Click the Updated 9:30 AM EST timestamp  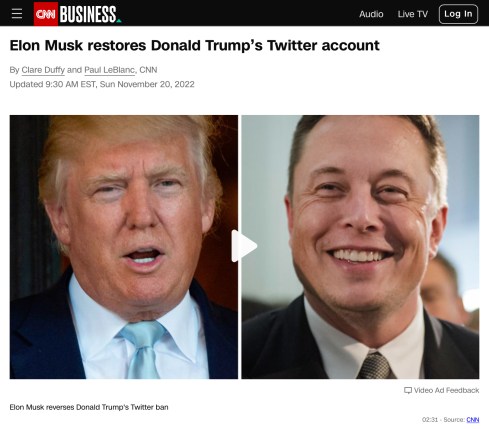point(102,84)
